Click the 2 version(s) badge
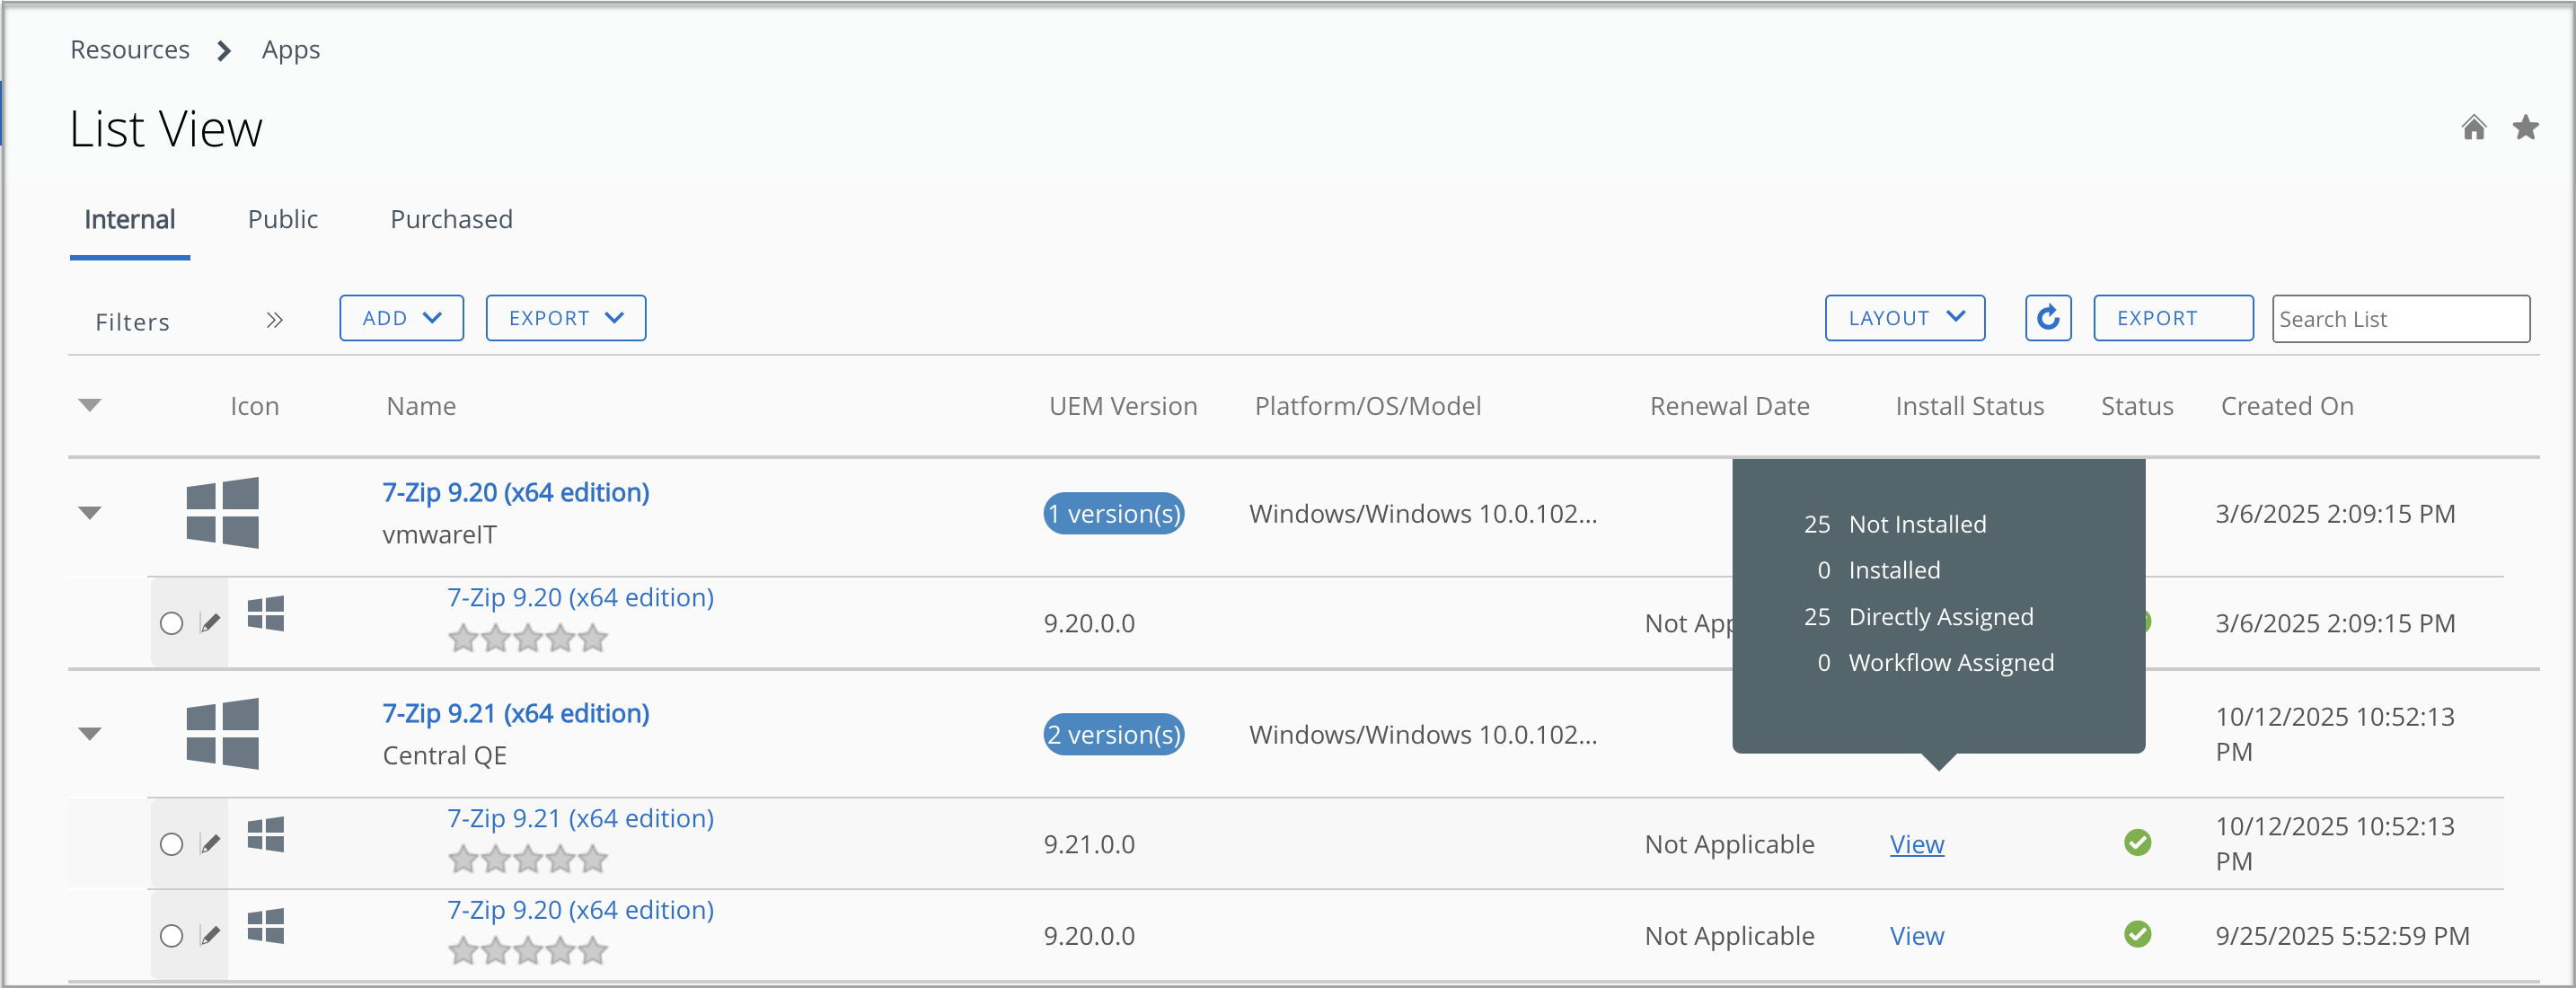This screenshot has width=2576, height=988. coord(1114,734)
